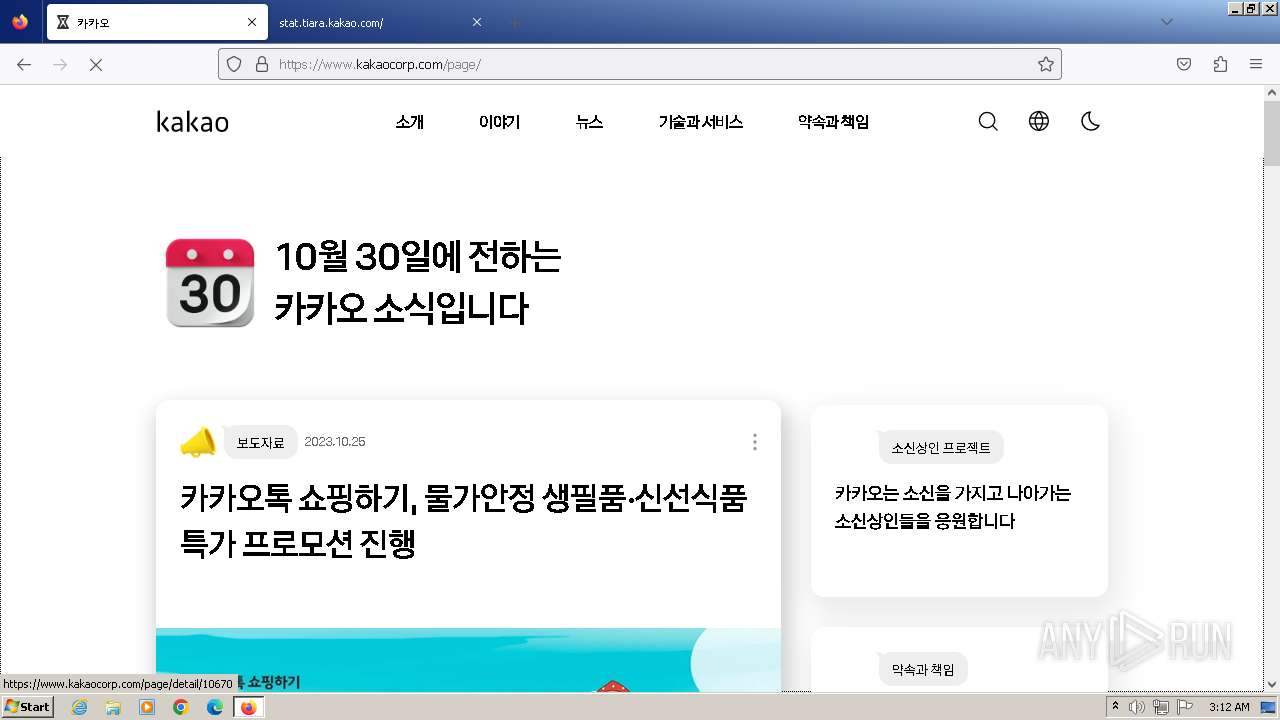1280x720 pixels.
Task: Open File Explorer from taskbar
Action: coord(113,707)
